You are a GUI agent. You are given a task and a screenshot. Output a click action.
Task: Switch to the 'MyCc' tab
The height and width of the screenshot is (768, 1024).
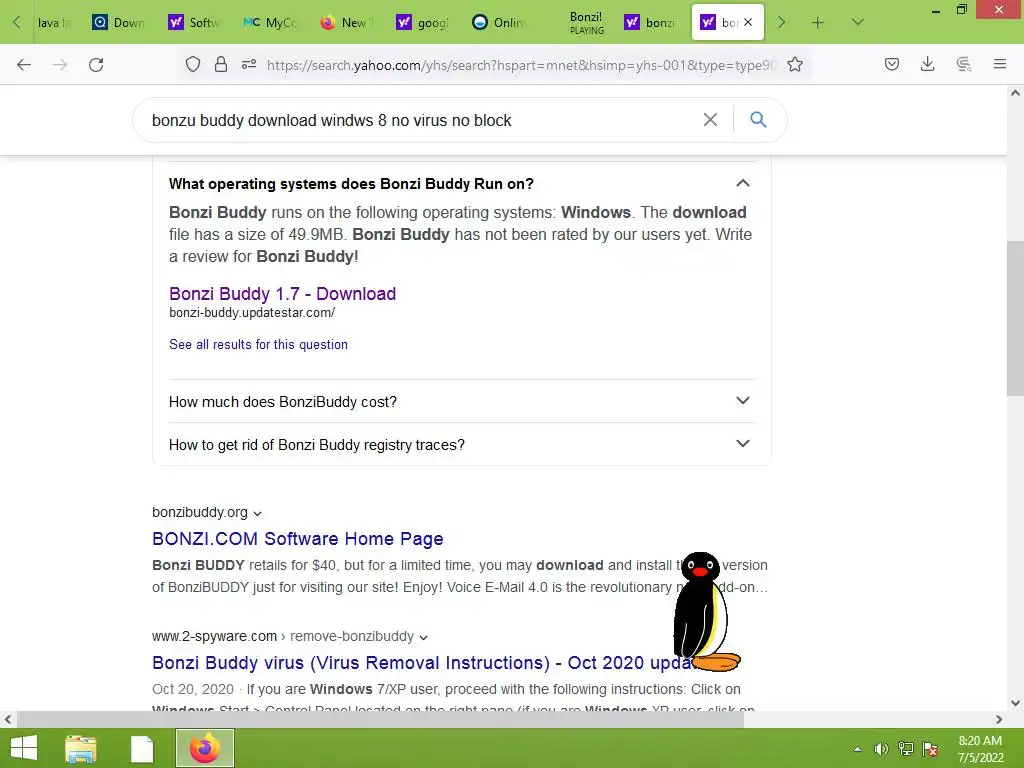pyautogui.click(x=270, y=23)
